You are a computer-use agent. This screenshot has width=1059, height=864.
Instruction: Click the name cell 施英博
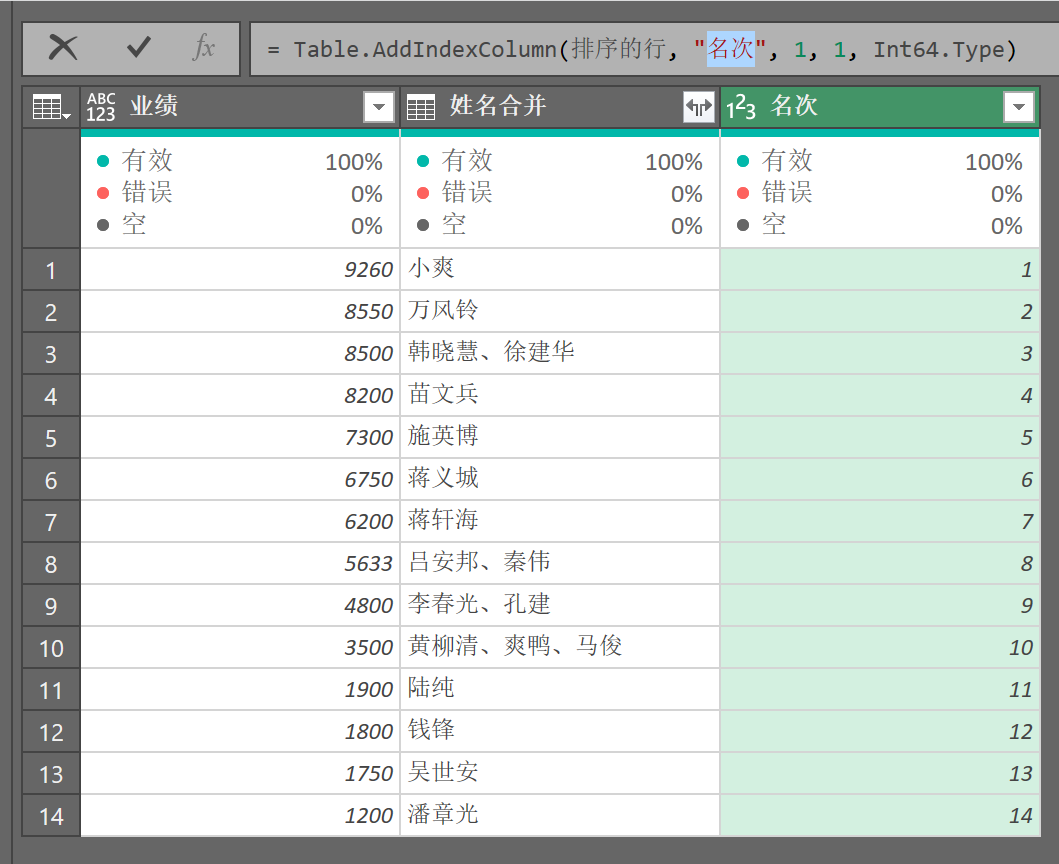click(x=560, y=438)
